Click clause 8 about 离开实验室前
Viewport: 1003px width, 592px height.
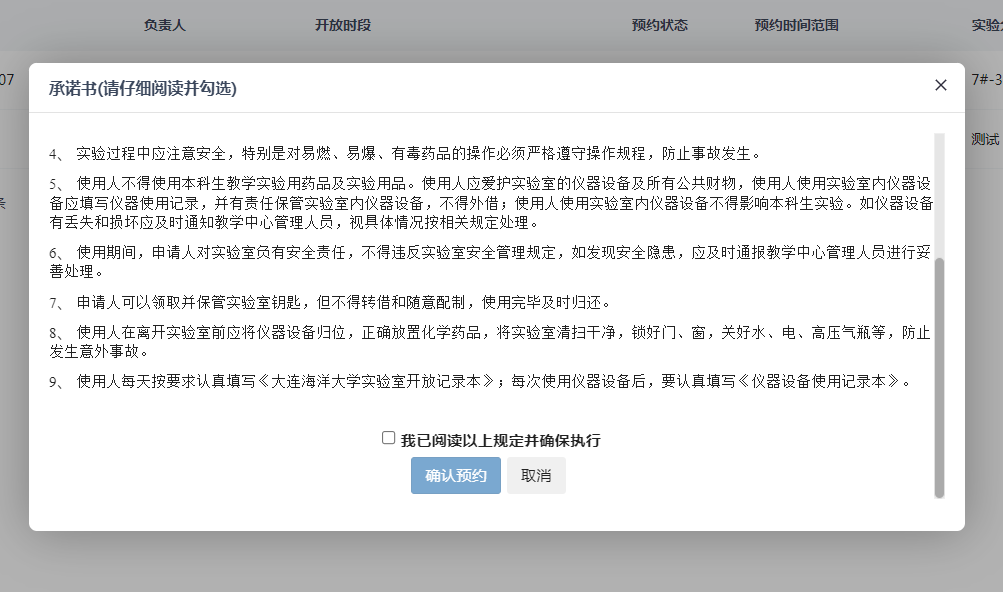tap(490, 341)
